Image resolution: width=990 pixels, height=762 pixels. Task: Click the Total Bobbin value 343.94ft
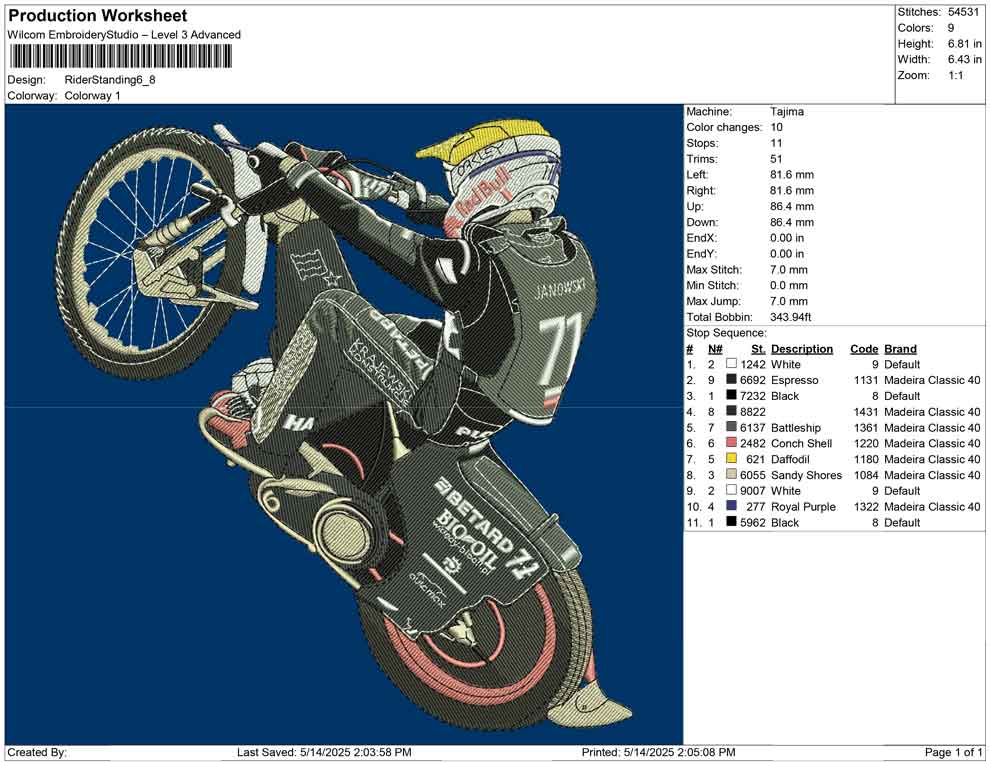coord(790,317)
